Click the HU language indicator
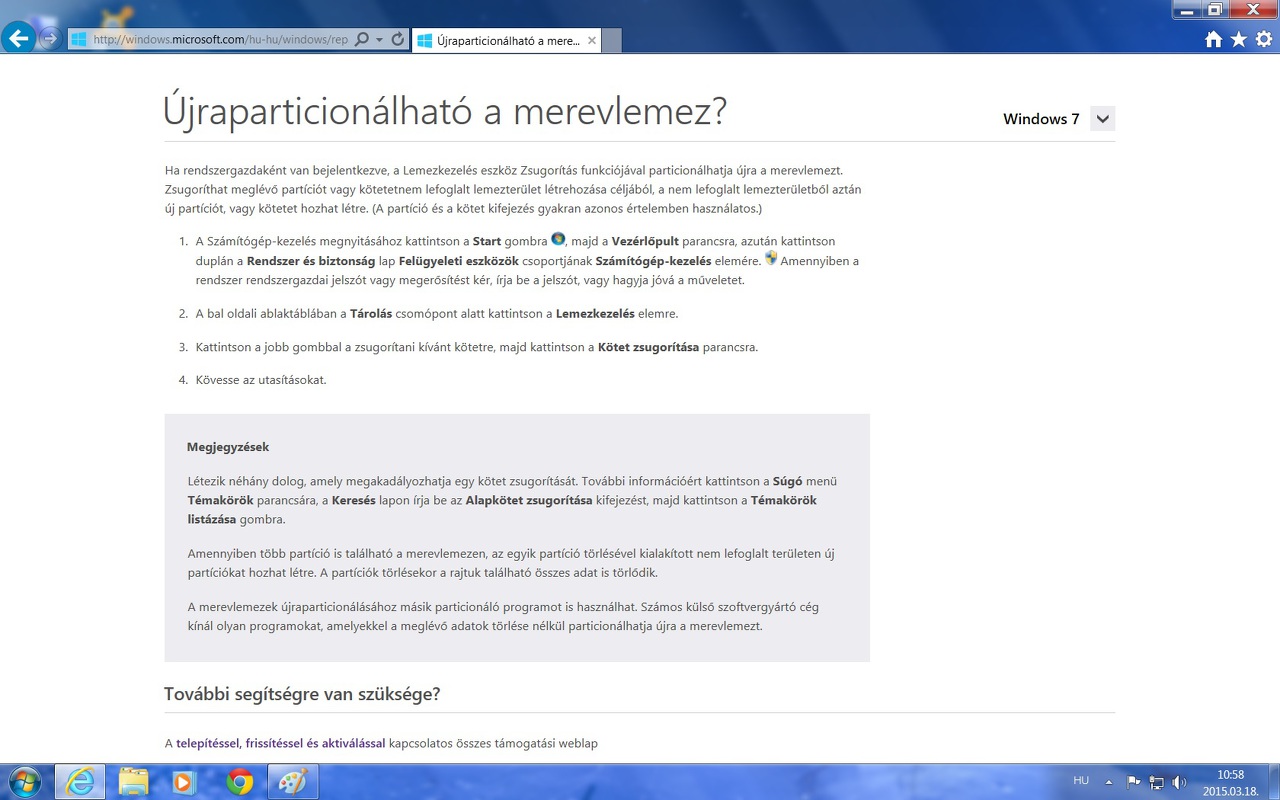The height and width of the screenshot is (800, 1280). [x=1081, y=780]
